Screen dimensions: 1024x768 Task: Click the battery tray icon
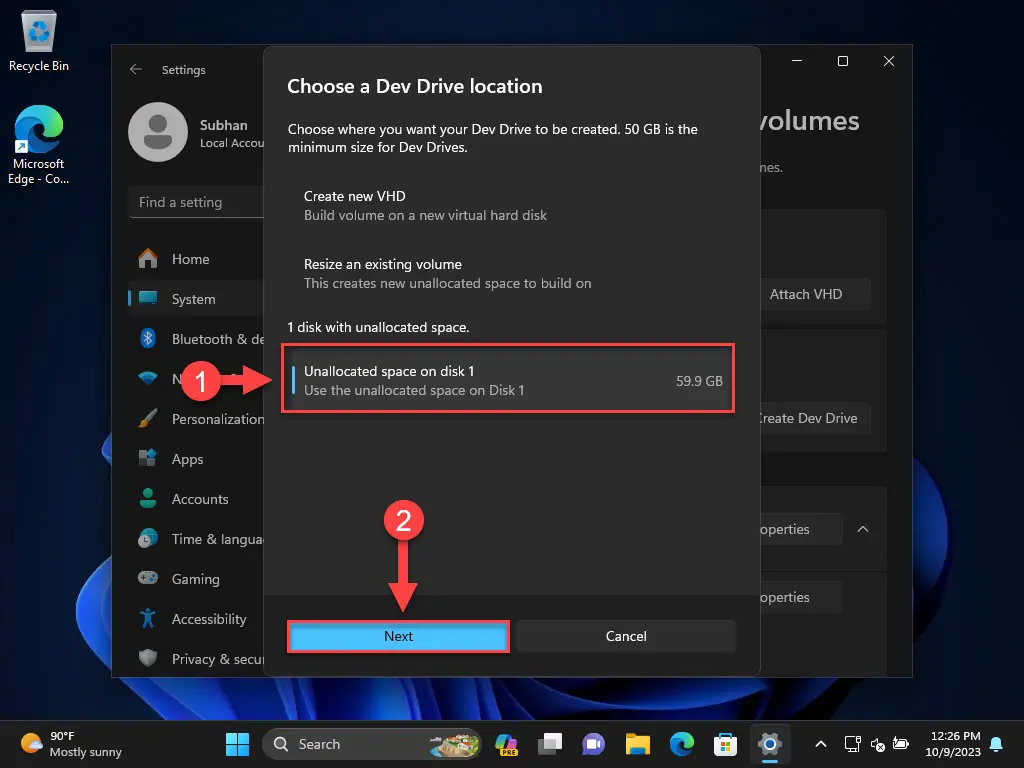901,744
